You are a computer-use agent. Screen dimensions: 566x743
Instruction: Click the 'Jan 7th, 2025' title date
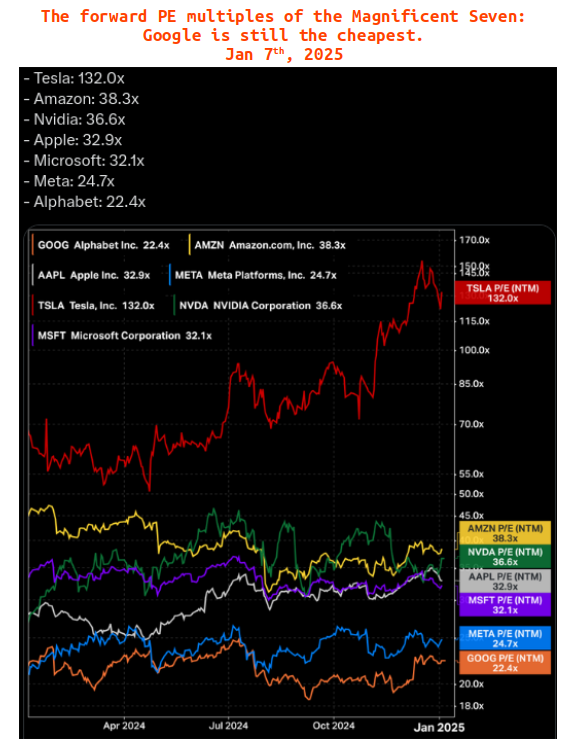coord(284,54)
